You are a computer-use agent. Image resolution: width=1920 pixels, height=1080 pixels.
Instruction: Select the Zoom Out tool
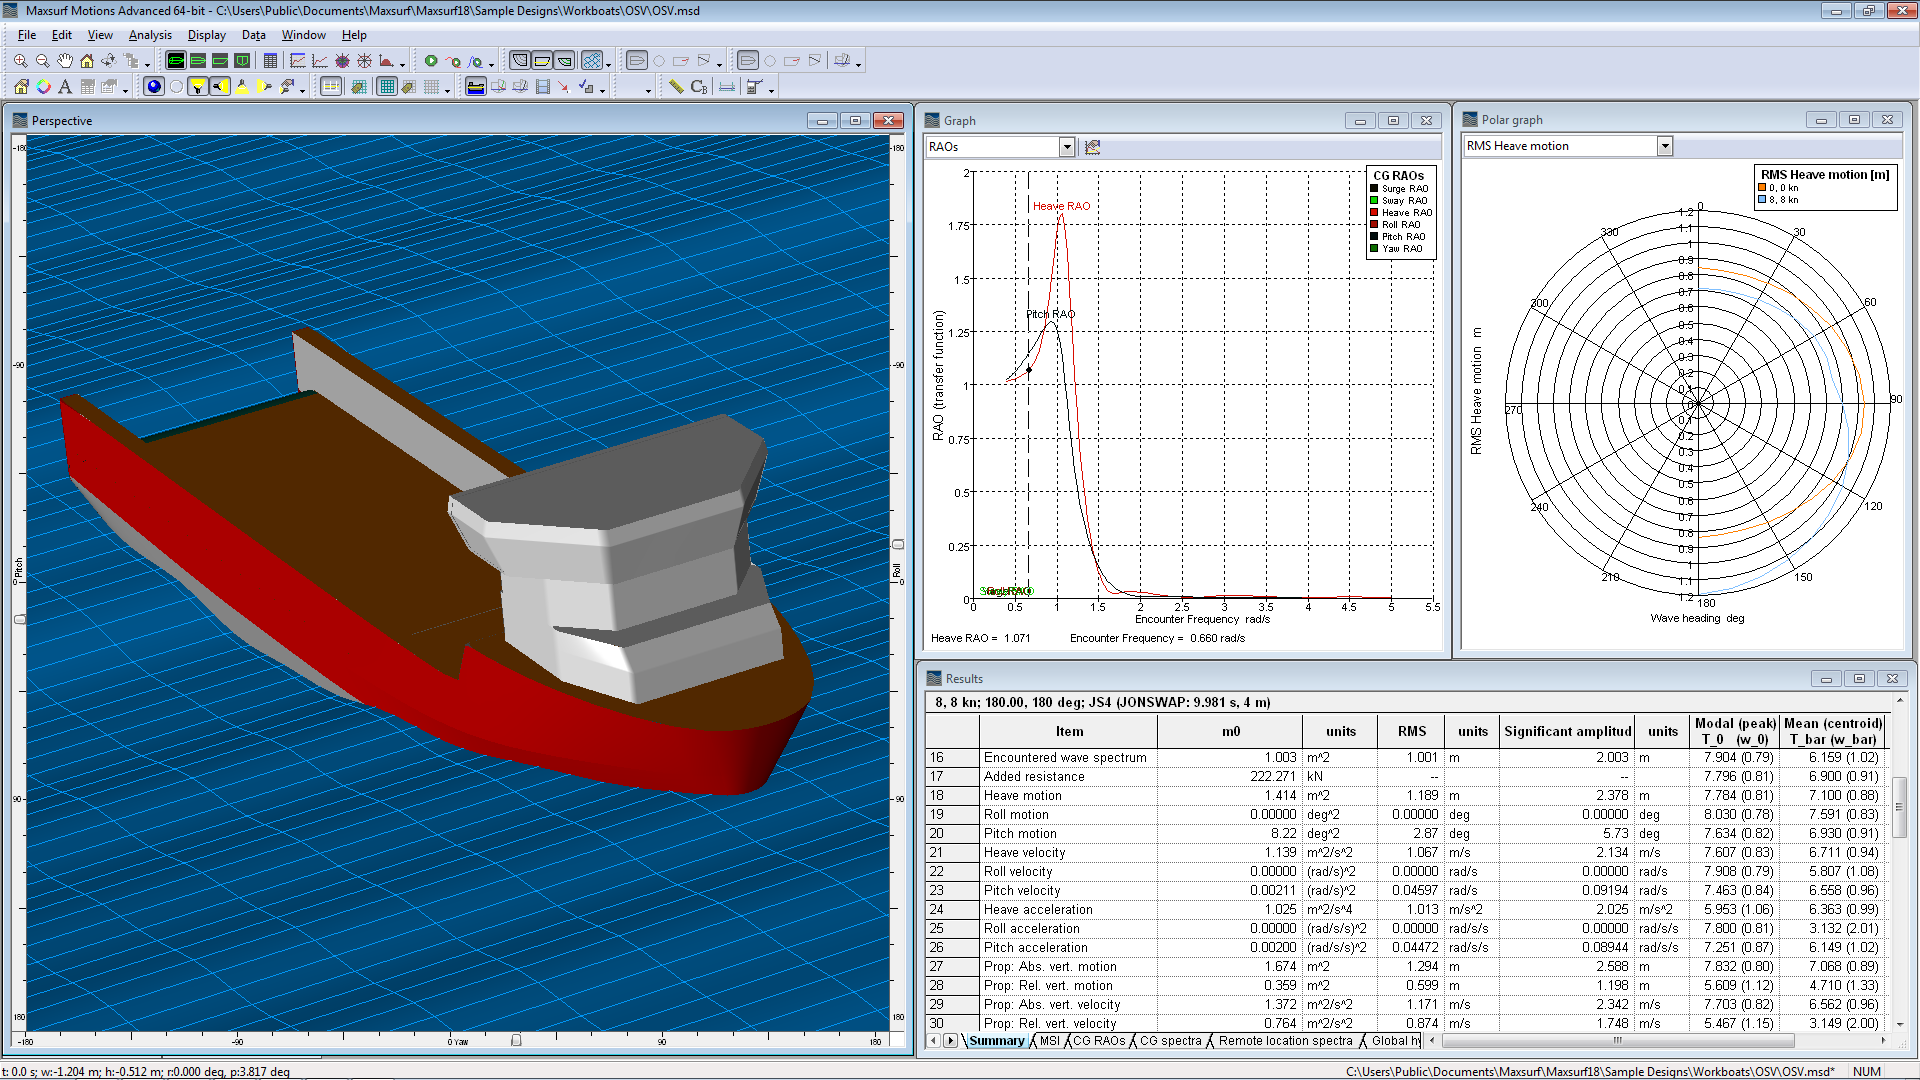pyautogui.click(x=42, y=61)
